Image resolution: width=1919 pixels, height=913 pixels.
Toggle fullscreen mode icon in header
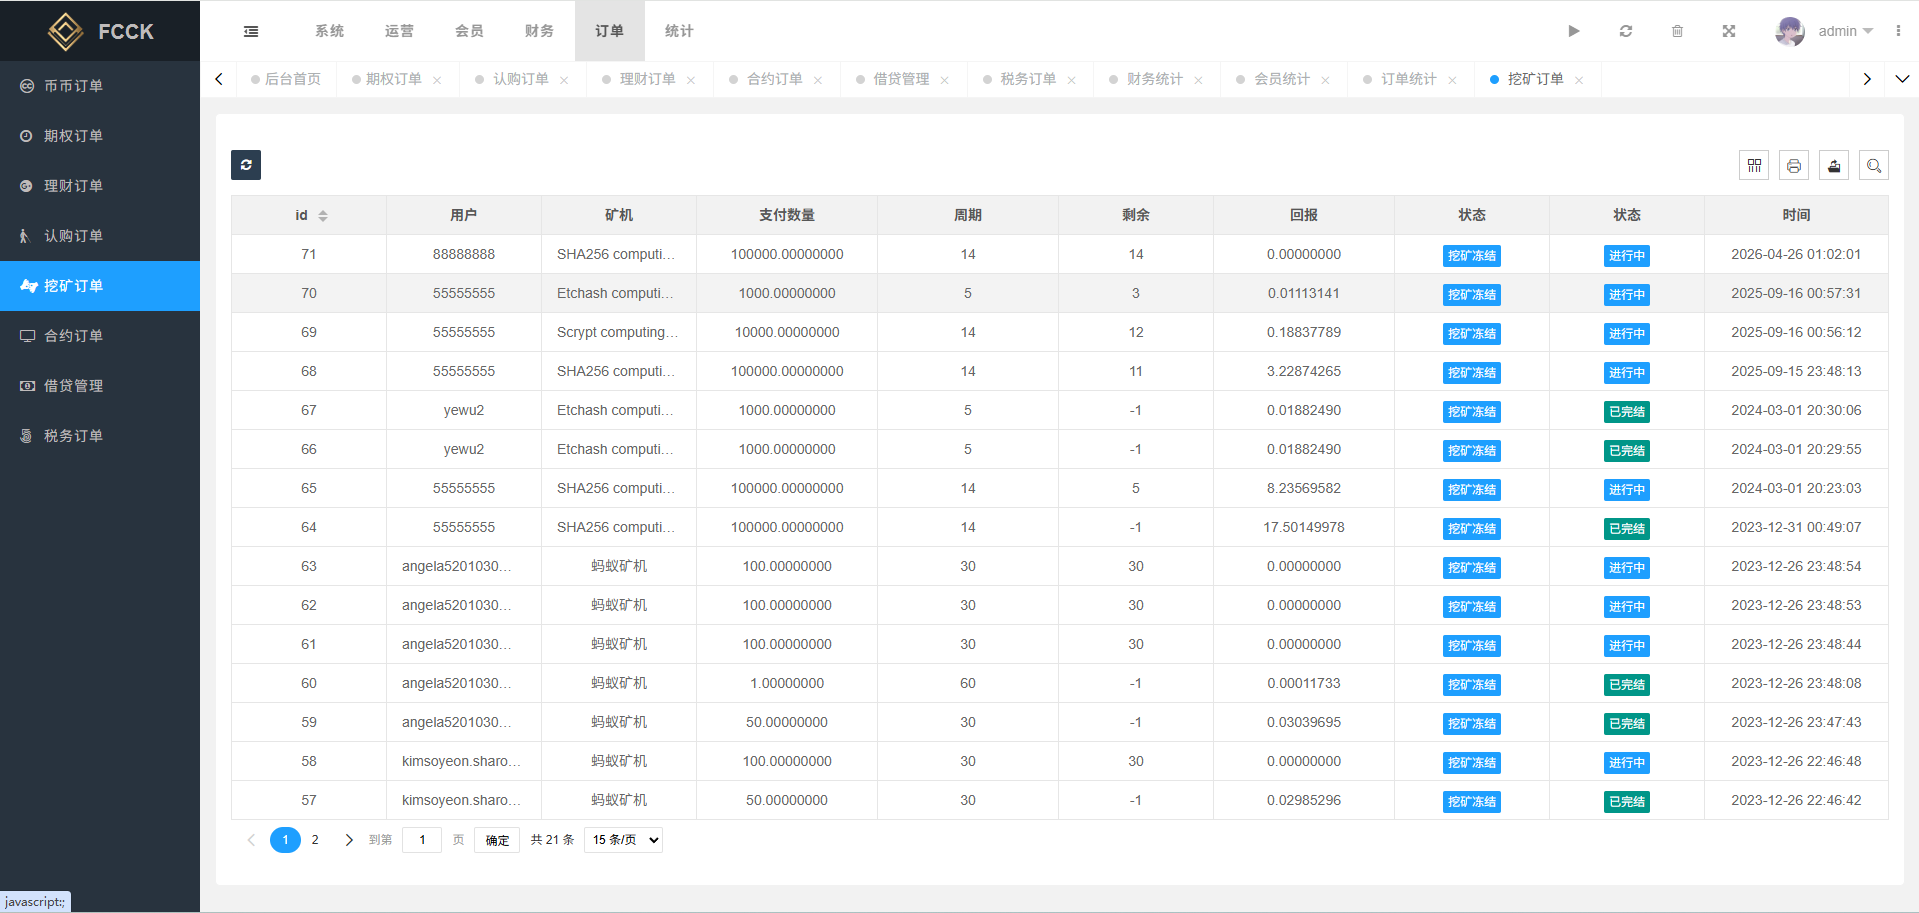coord(1728,31)
